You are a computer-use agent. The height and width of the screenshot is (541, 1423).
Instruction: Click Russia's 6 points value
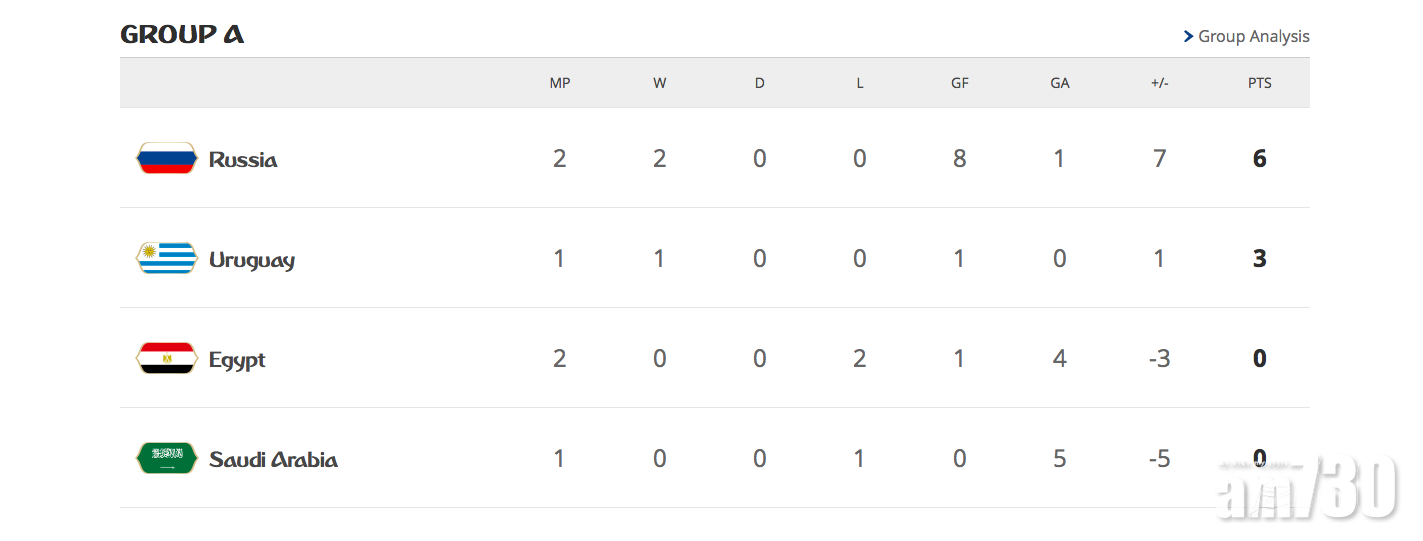pos(1260,158)
